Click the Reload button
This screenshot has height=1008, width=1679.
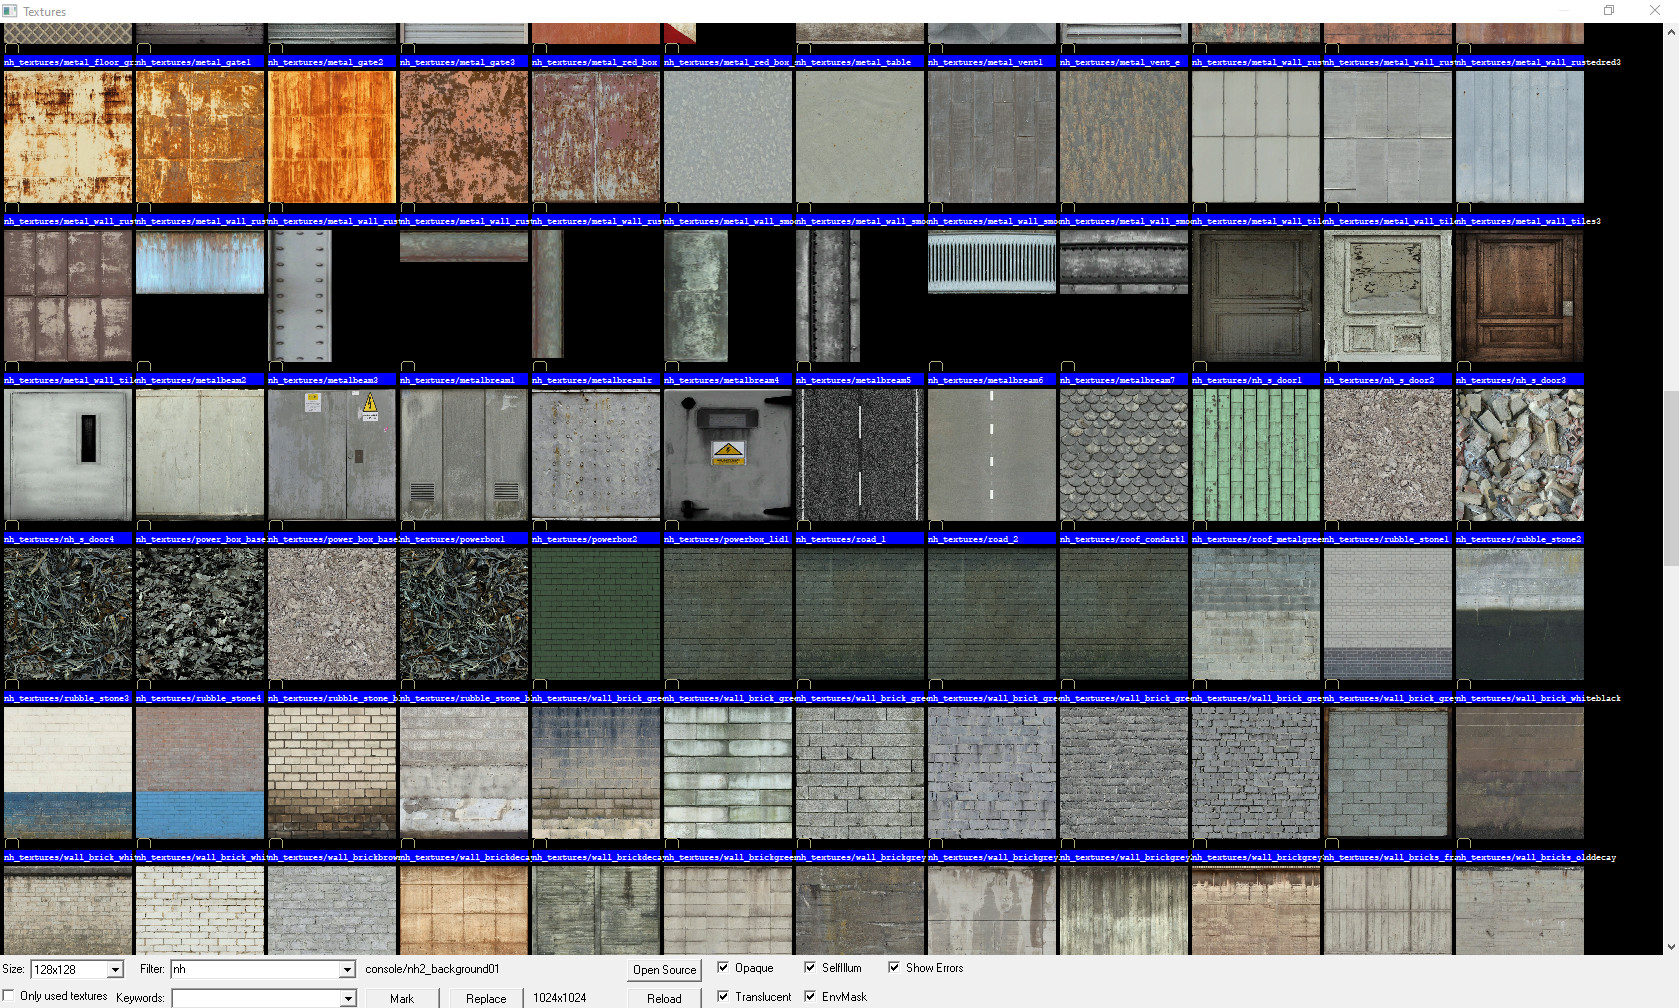663,998
